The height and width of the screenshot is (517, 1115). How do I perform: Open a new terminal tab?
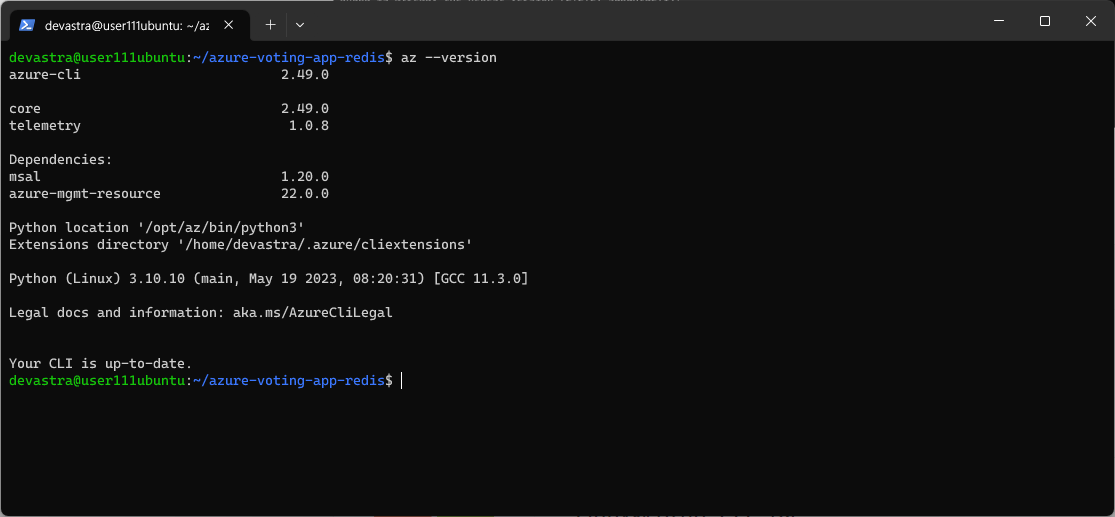click(x=270, y=25)
